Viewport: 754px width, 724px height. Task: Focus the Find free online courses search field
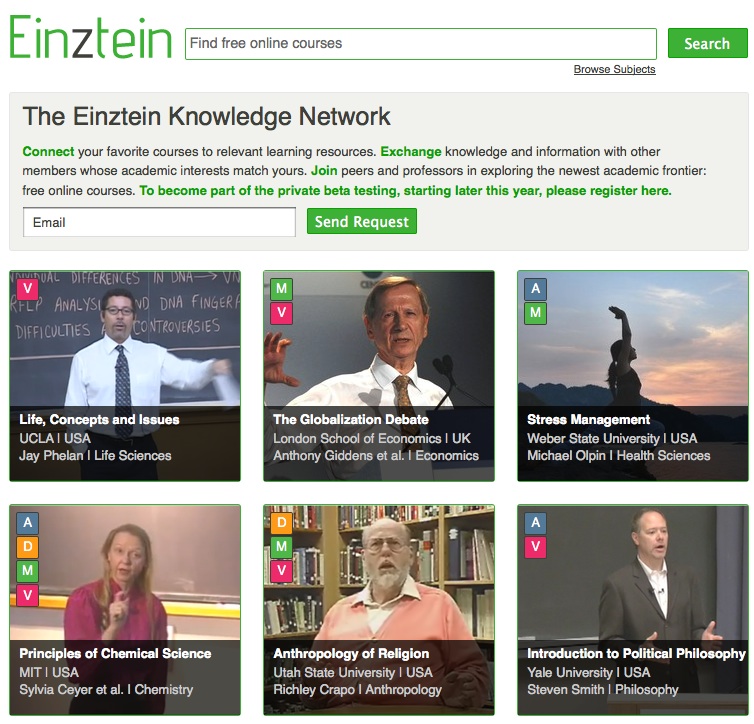(421, 44)
